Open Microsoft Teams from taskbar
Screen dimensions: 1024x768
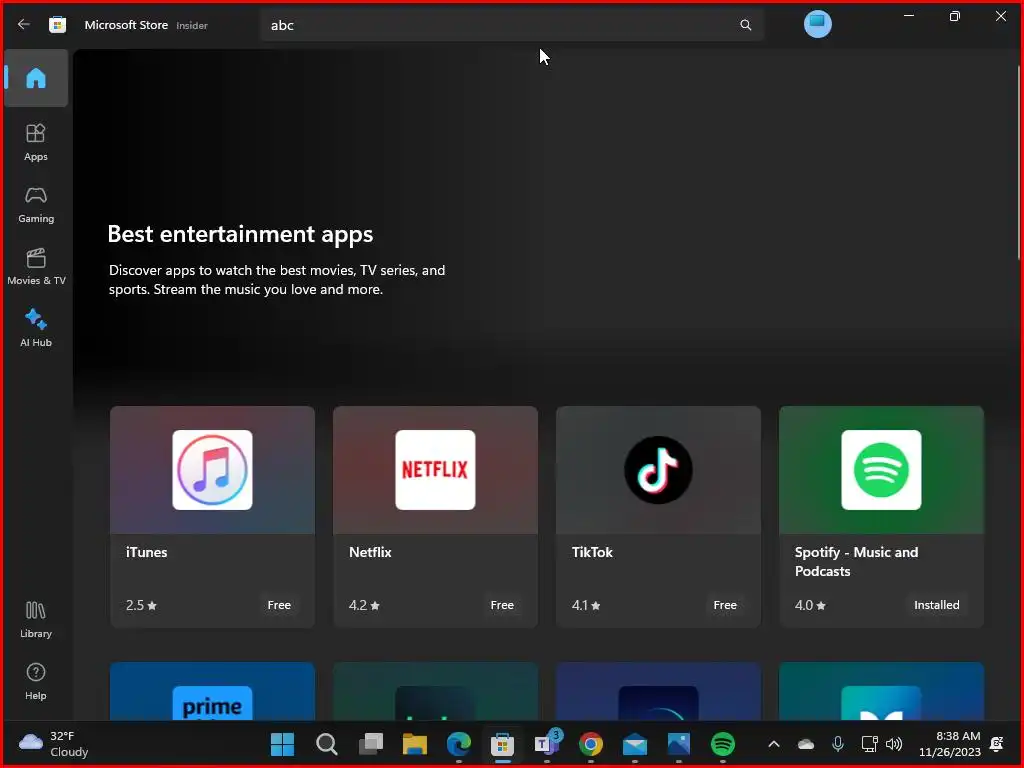(x=547, y=744)
